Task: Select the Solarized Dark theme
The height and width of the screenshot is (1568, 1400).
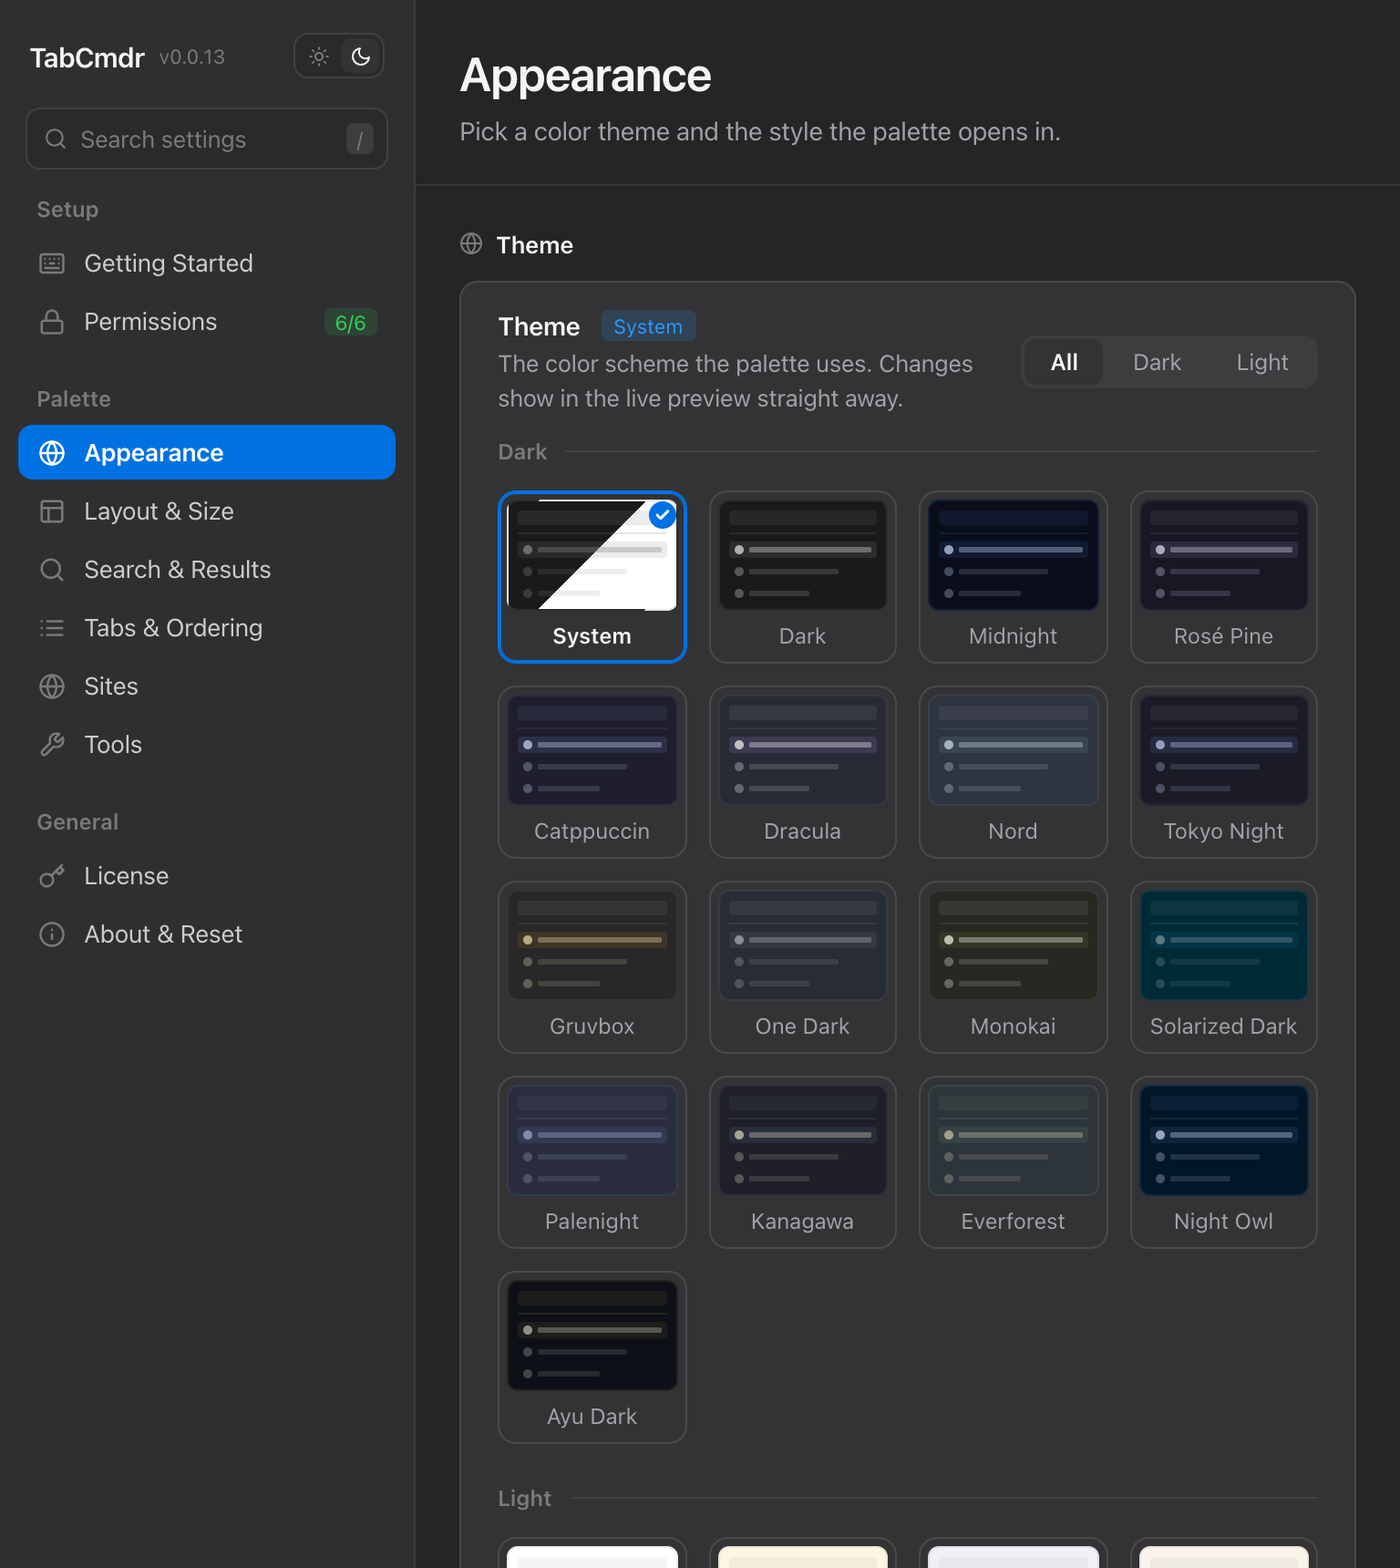Action: 1224,967
